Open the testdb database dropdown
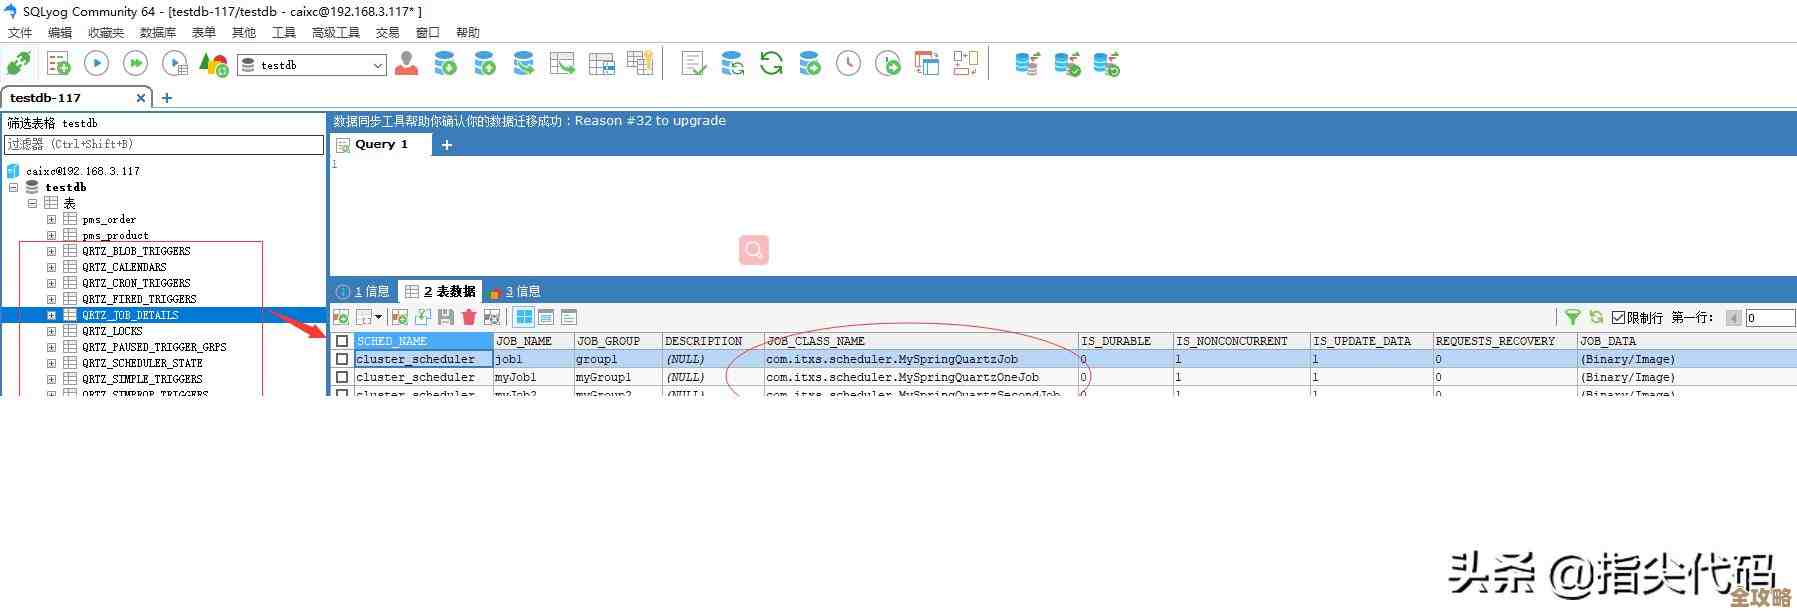The height and width of the screenshot is (616, 1797). 378,65
